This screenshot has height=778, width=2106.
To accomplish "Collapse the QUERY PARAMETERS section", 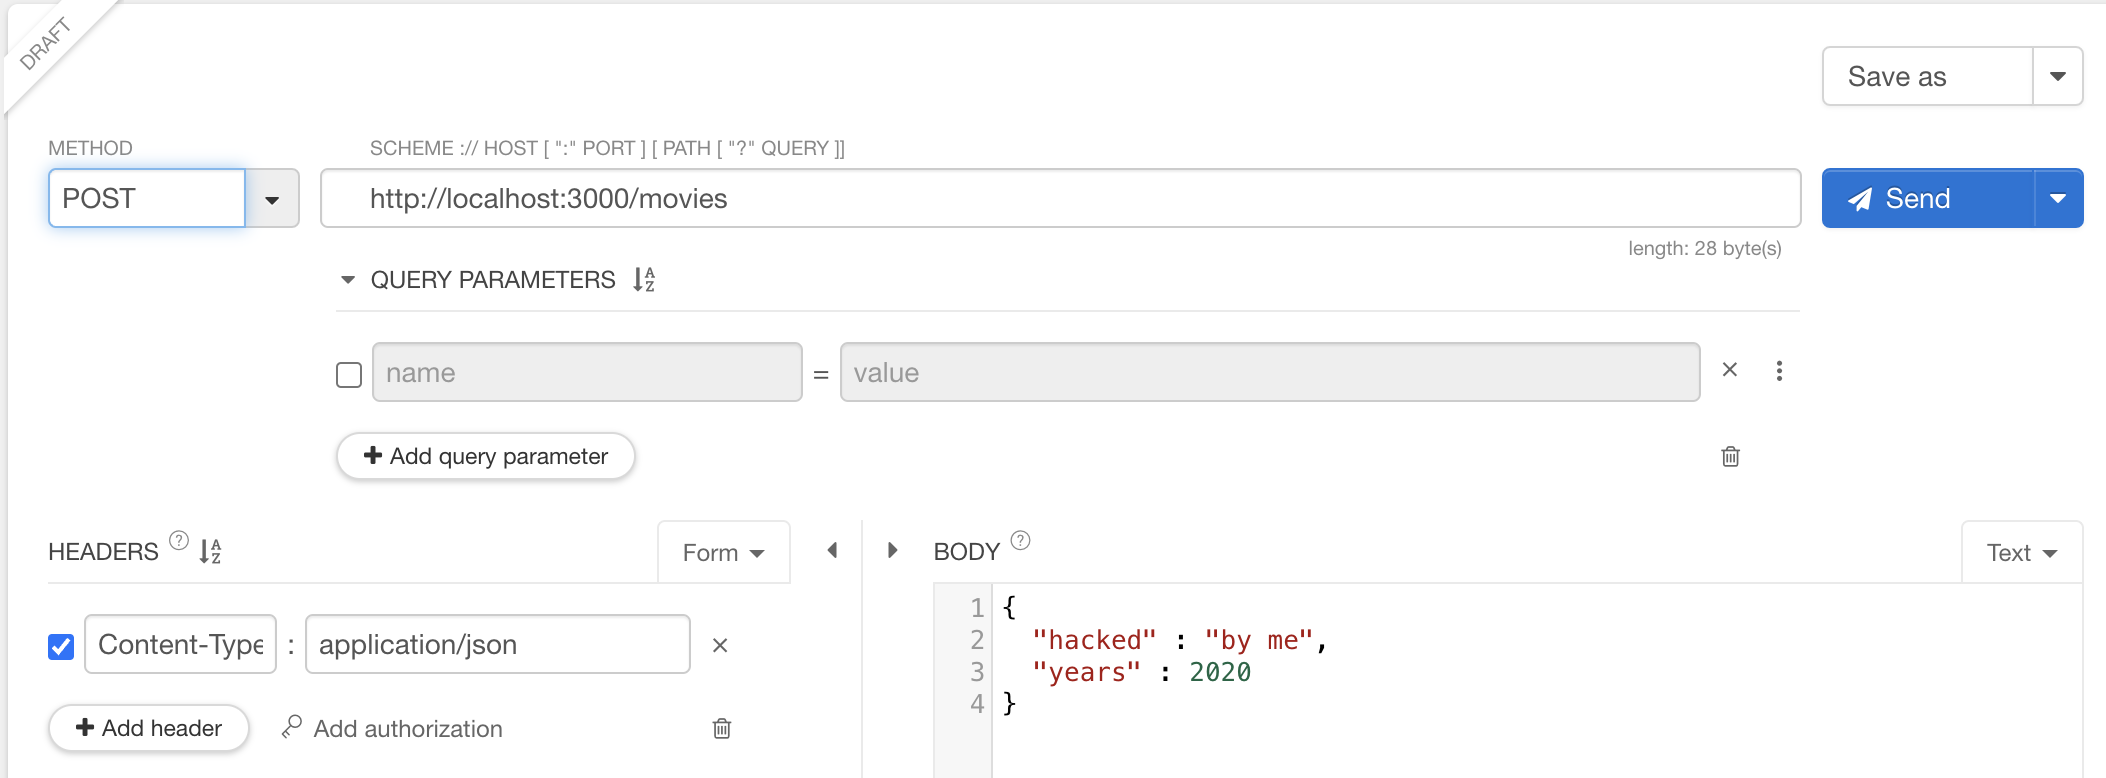I will pyautogui.click(x=348, y=280).
